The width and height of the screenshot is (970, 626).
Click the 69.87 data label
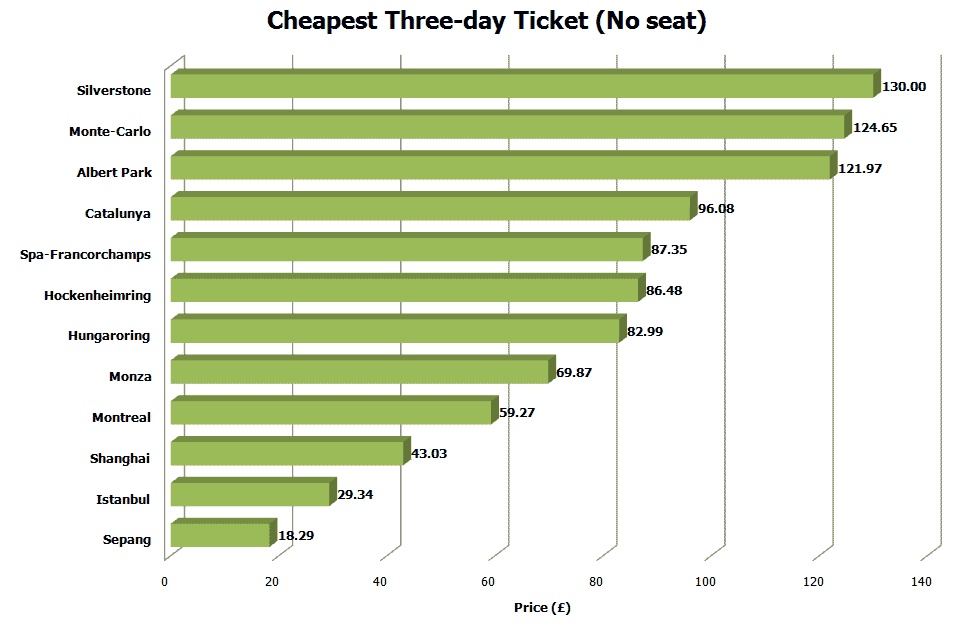pyautogui.click(x=574, y=372)
